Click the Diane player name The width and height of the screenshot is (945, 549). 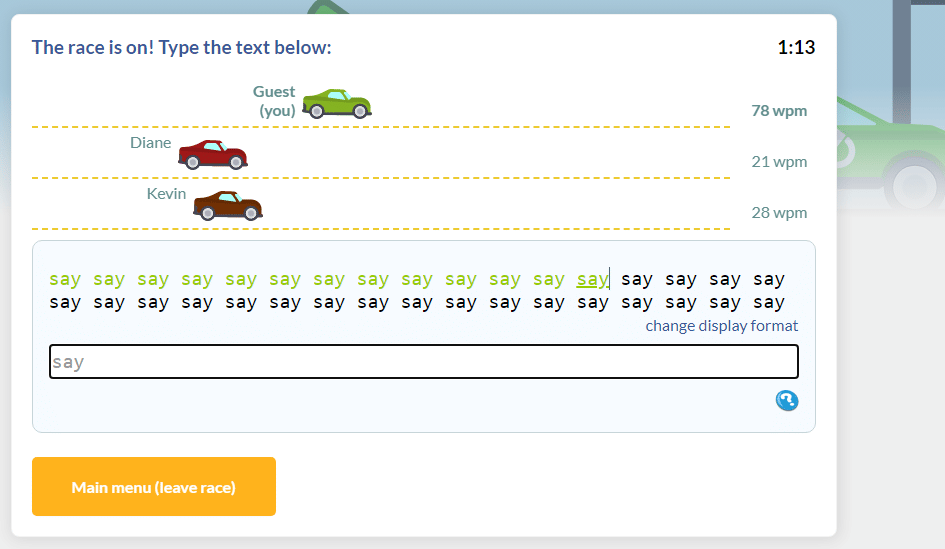pos(151,143)
